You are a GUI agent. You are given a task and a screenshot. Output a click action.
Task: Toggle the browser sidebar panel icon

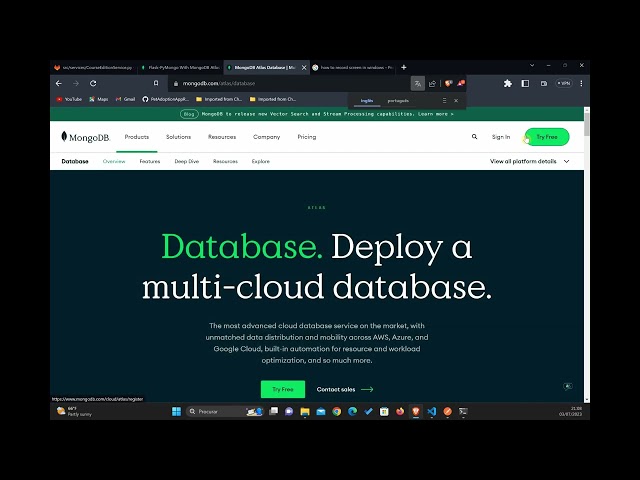(525, 83)
